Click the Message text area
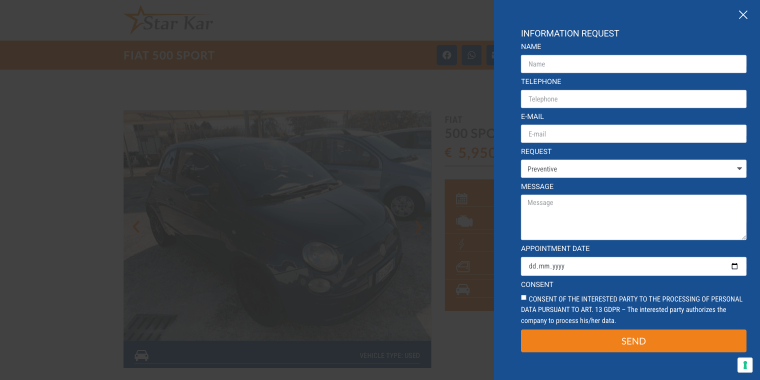This screenshot has width=760, height=380. click(x=633, y=217)
